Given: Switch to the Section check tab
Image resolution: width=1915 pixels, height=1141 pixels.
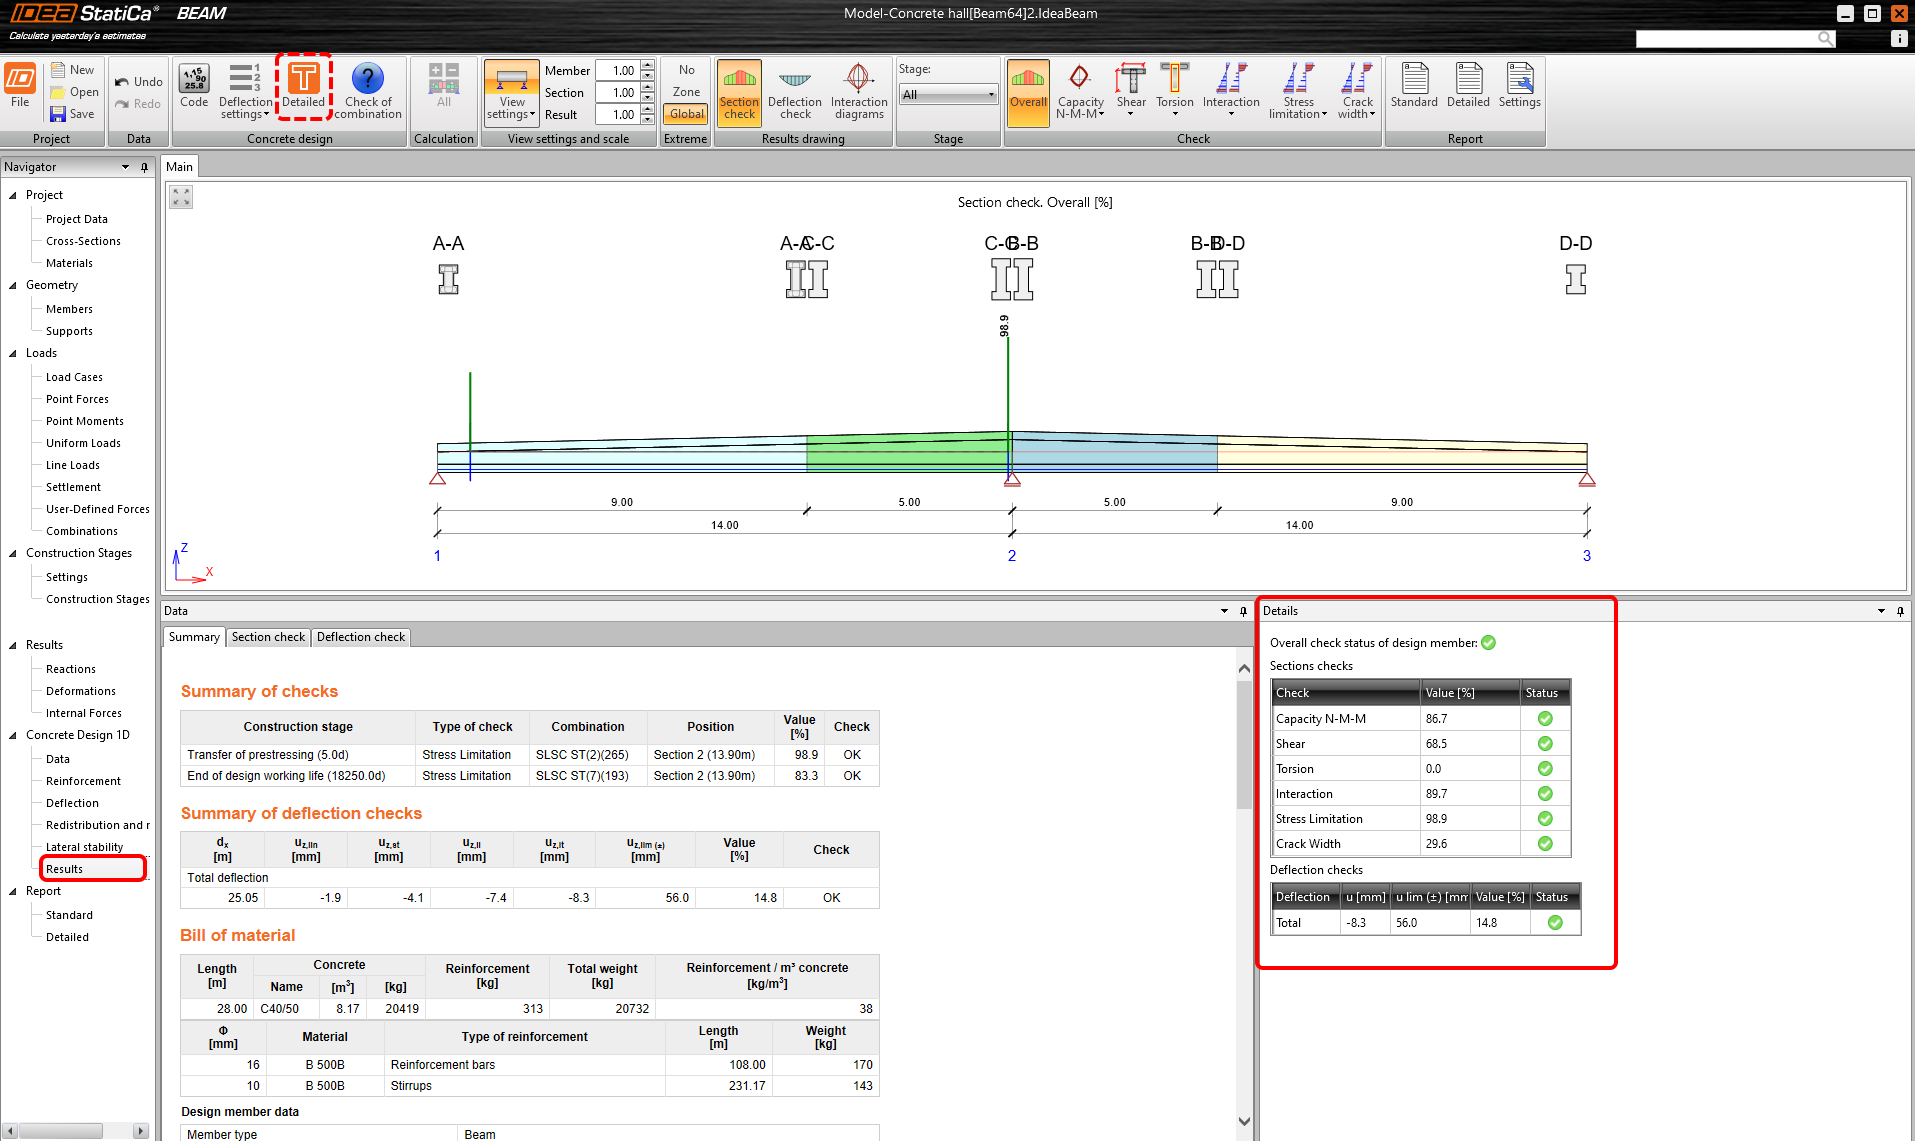Looking at the screenshot, I should pos(268,637).
